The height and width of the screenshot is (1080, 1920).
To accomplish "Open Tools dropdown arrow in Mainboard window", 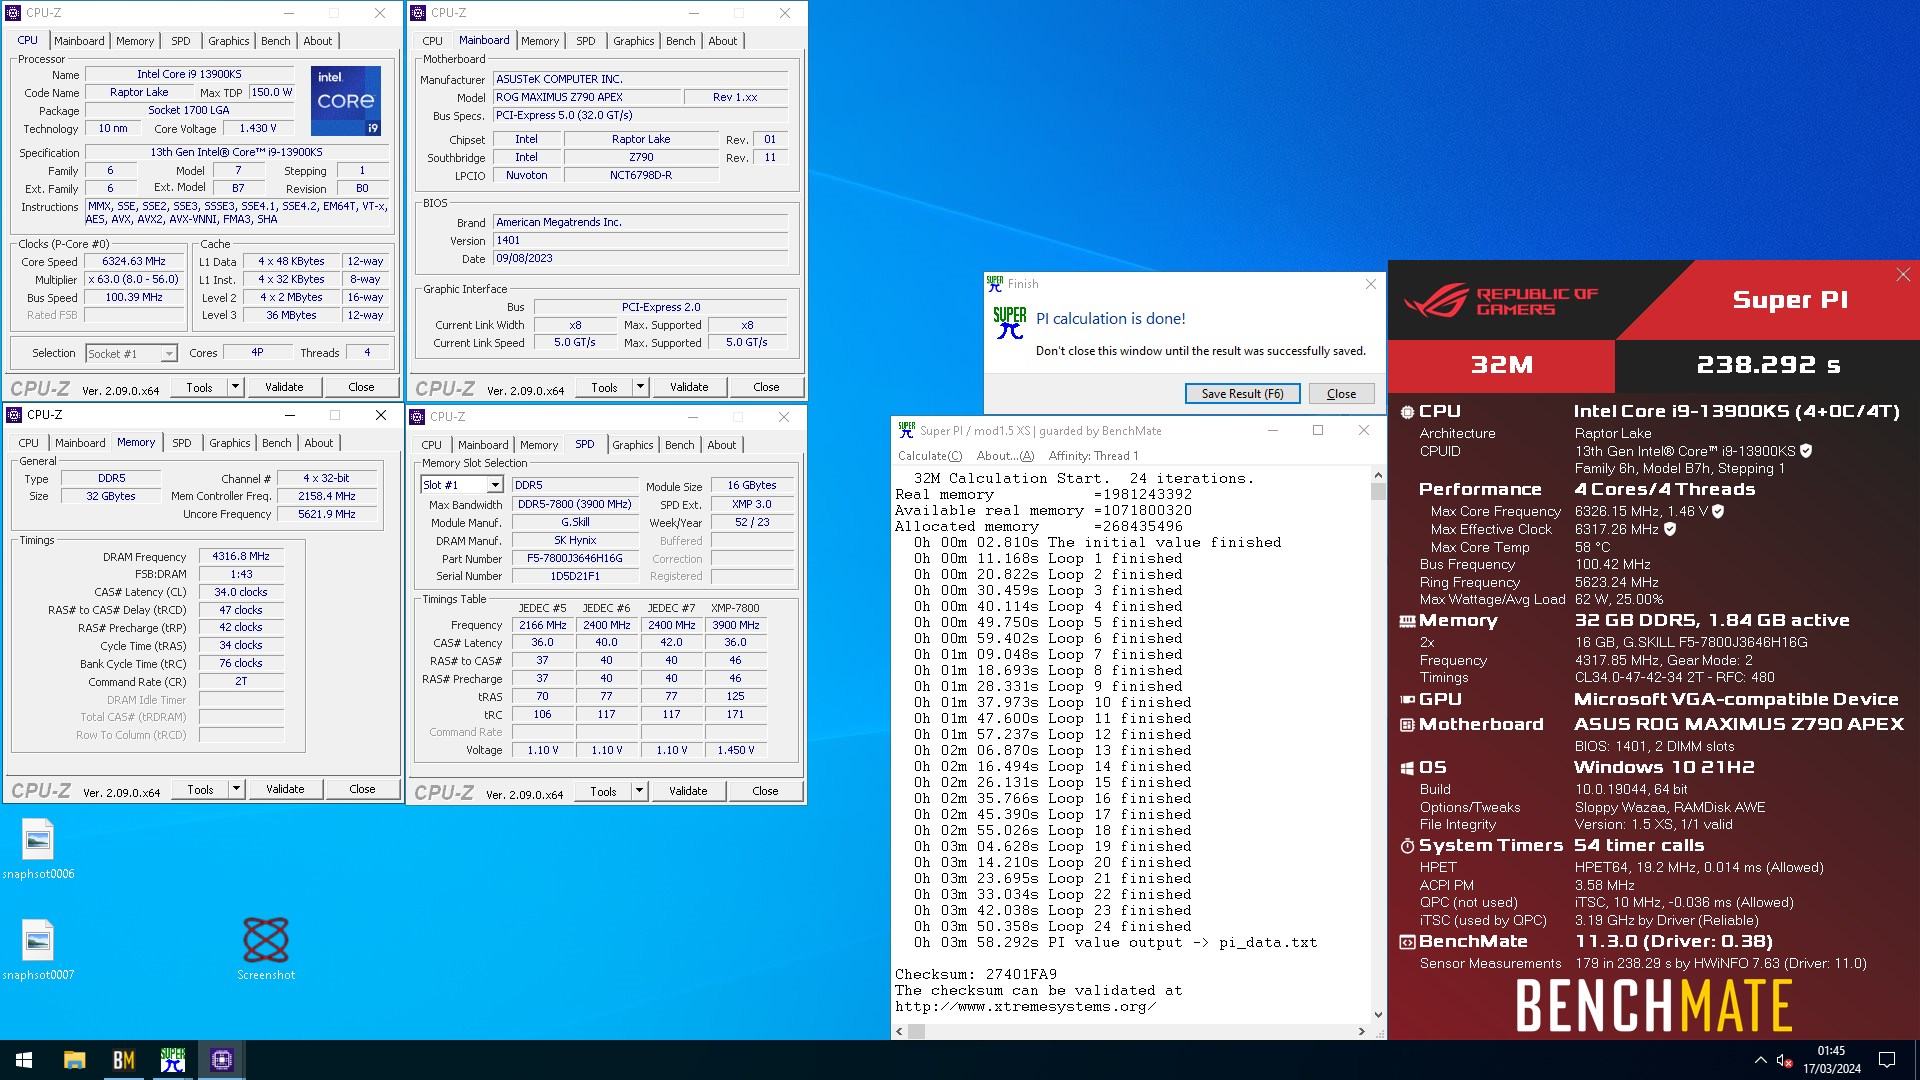I will pos(640,387).
